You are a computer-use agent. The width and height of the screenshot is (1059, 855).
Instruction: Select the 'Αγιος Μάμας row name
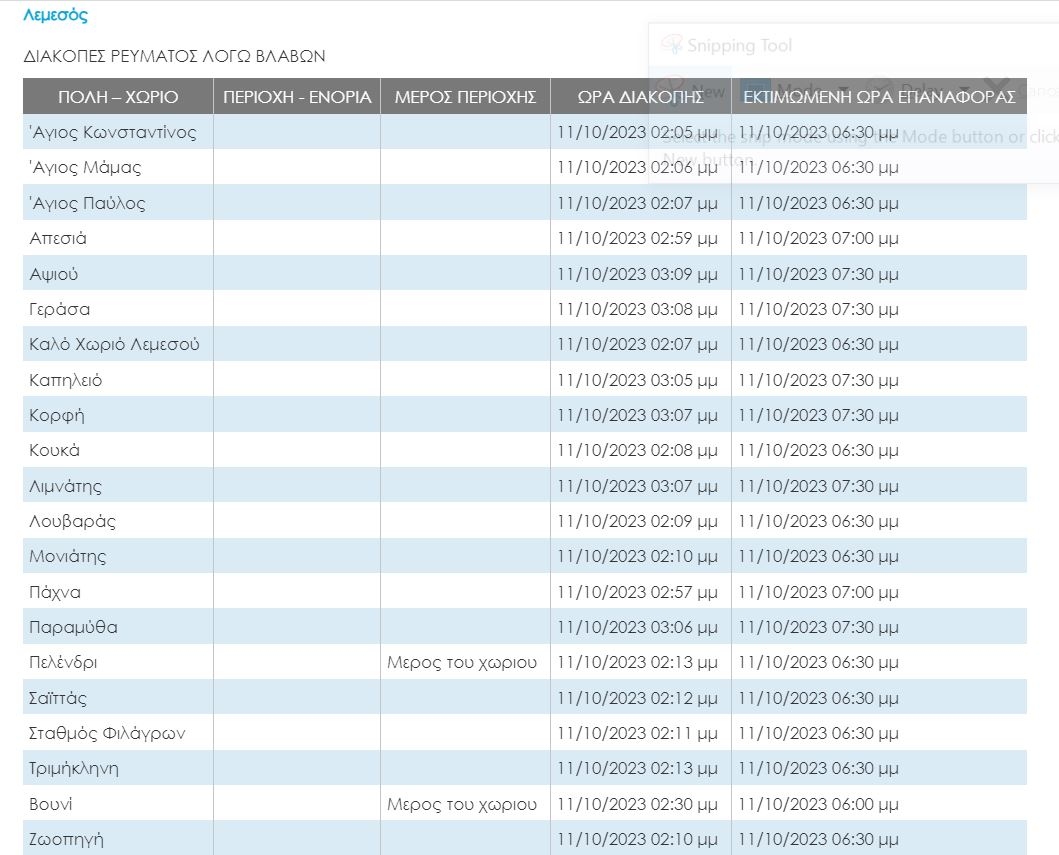[85, 167]
